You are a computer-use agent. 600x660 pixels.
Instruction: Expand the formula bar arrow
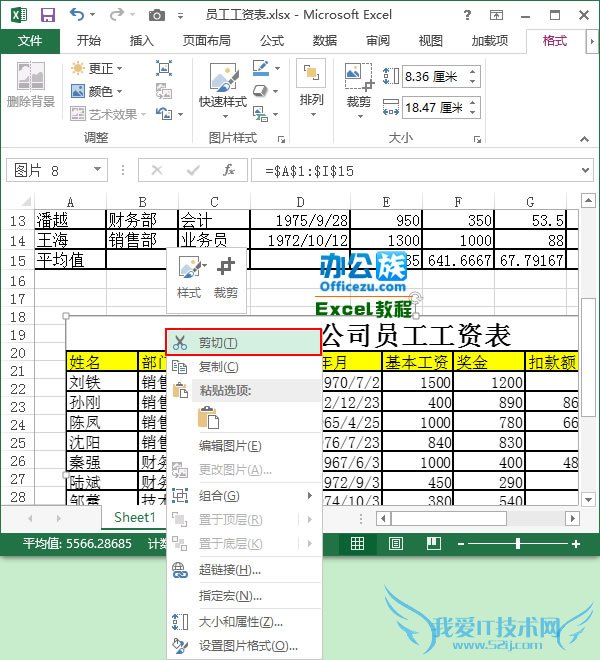coord(585,170)
